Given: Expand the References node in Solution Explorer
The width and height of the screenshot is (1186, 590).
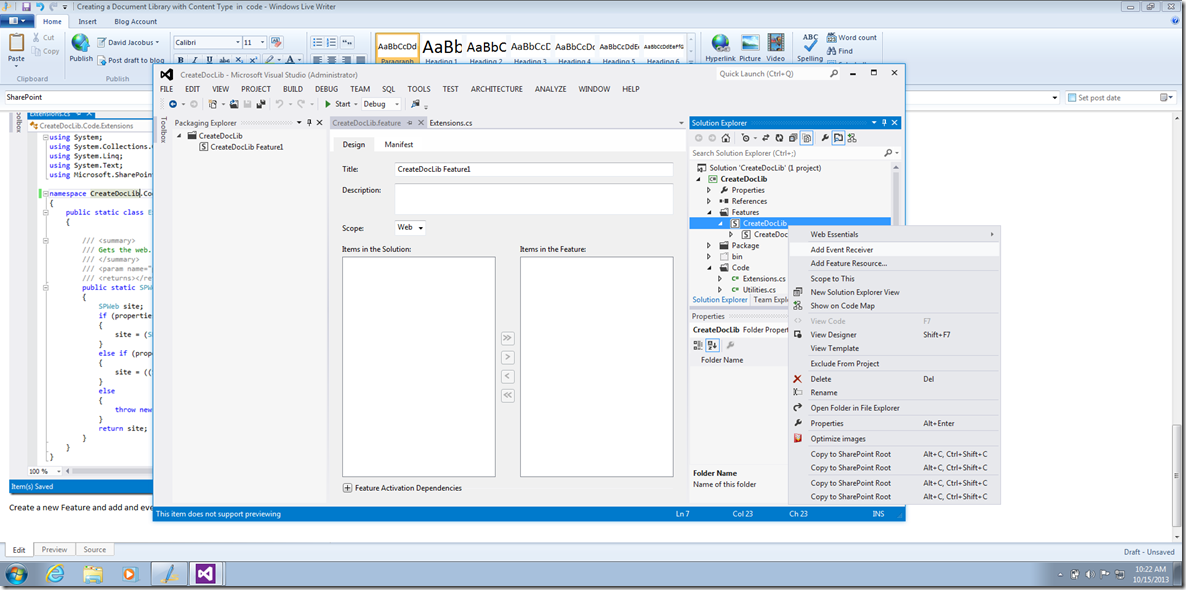Looking at the screenshot, I should tap(709, 201).
